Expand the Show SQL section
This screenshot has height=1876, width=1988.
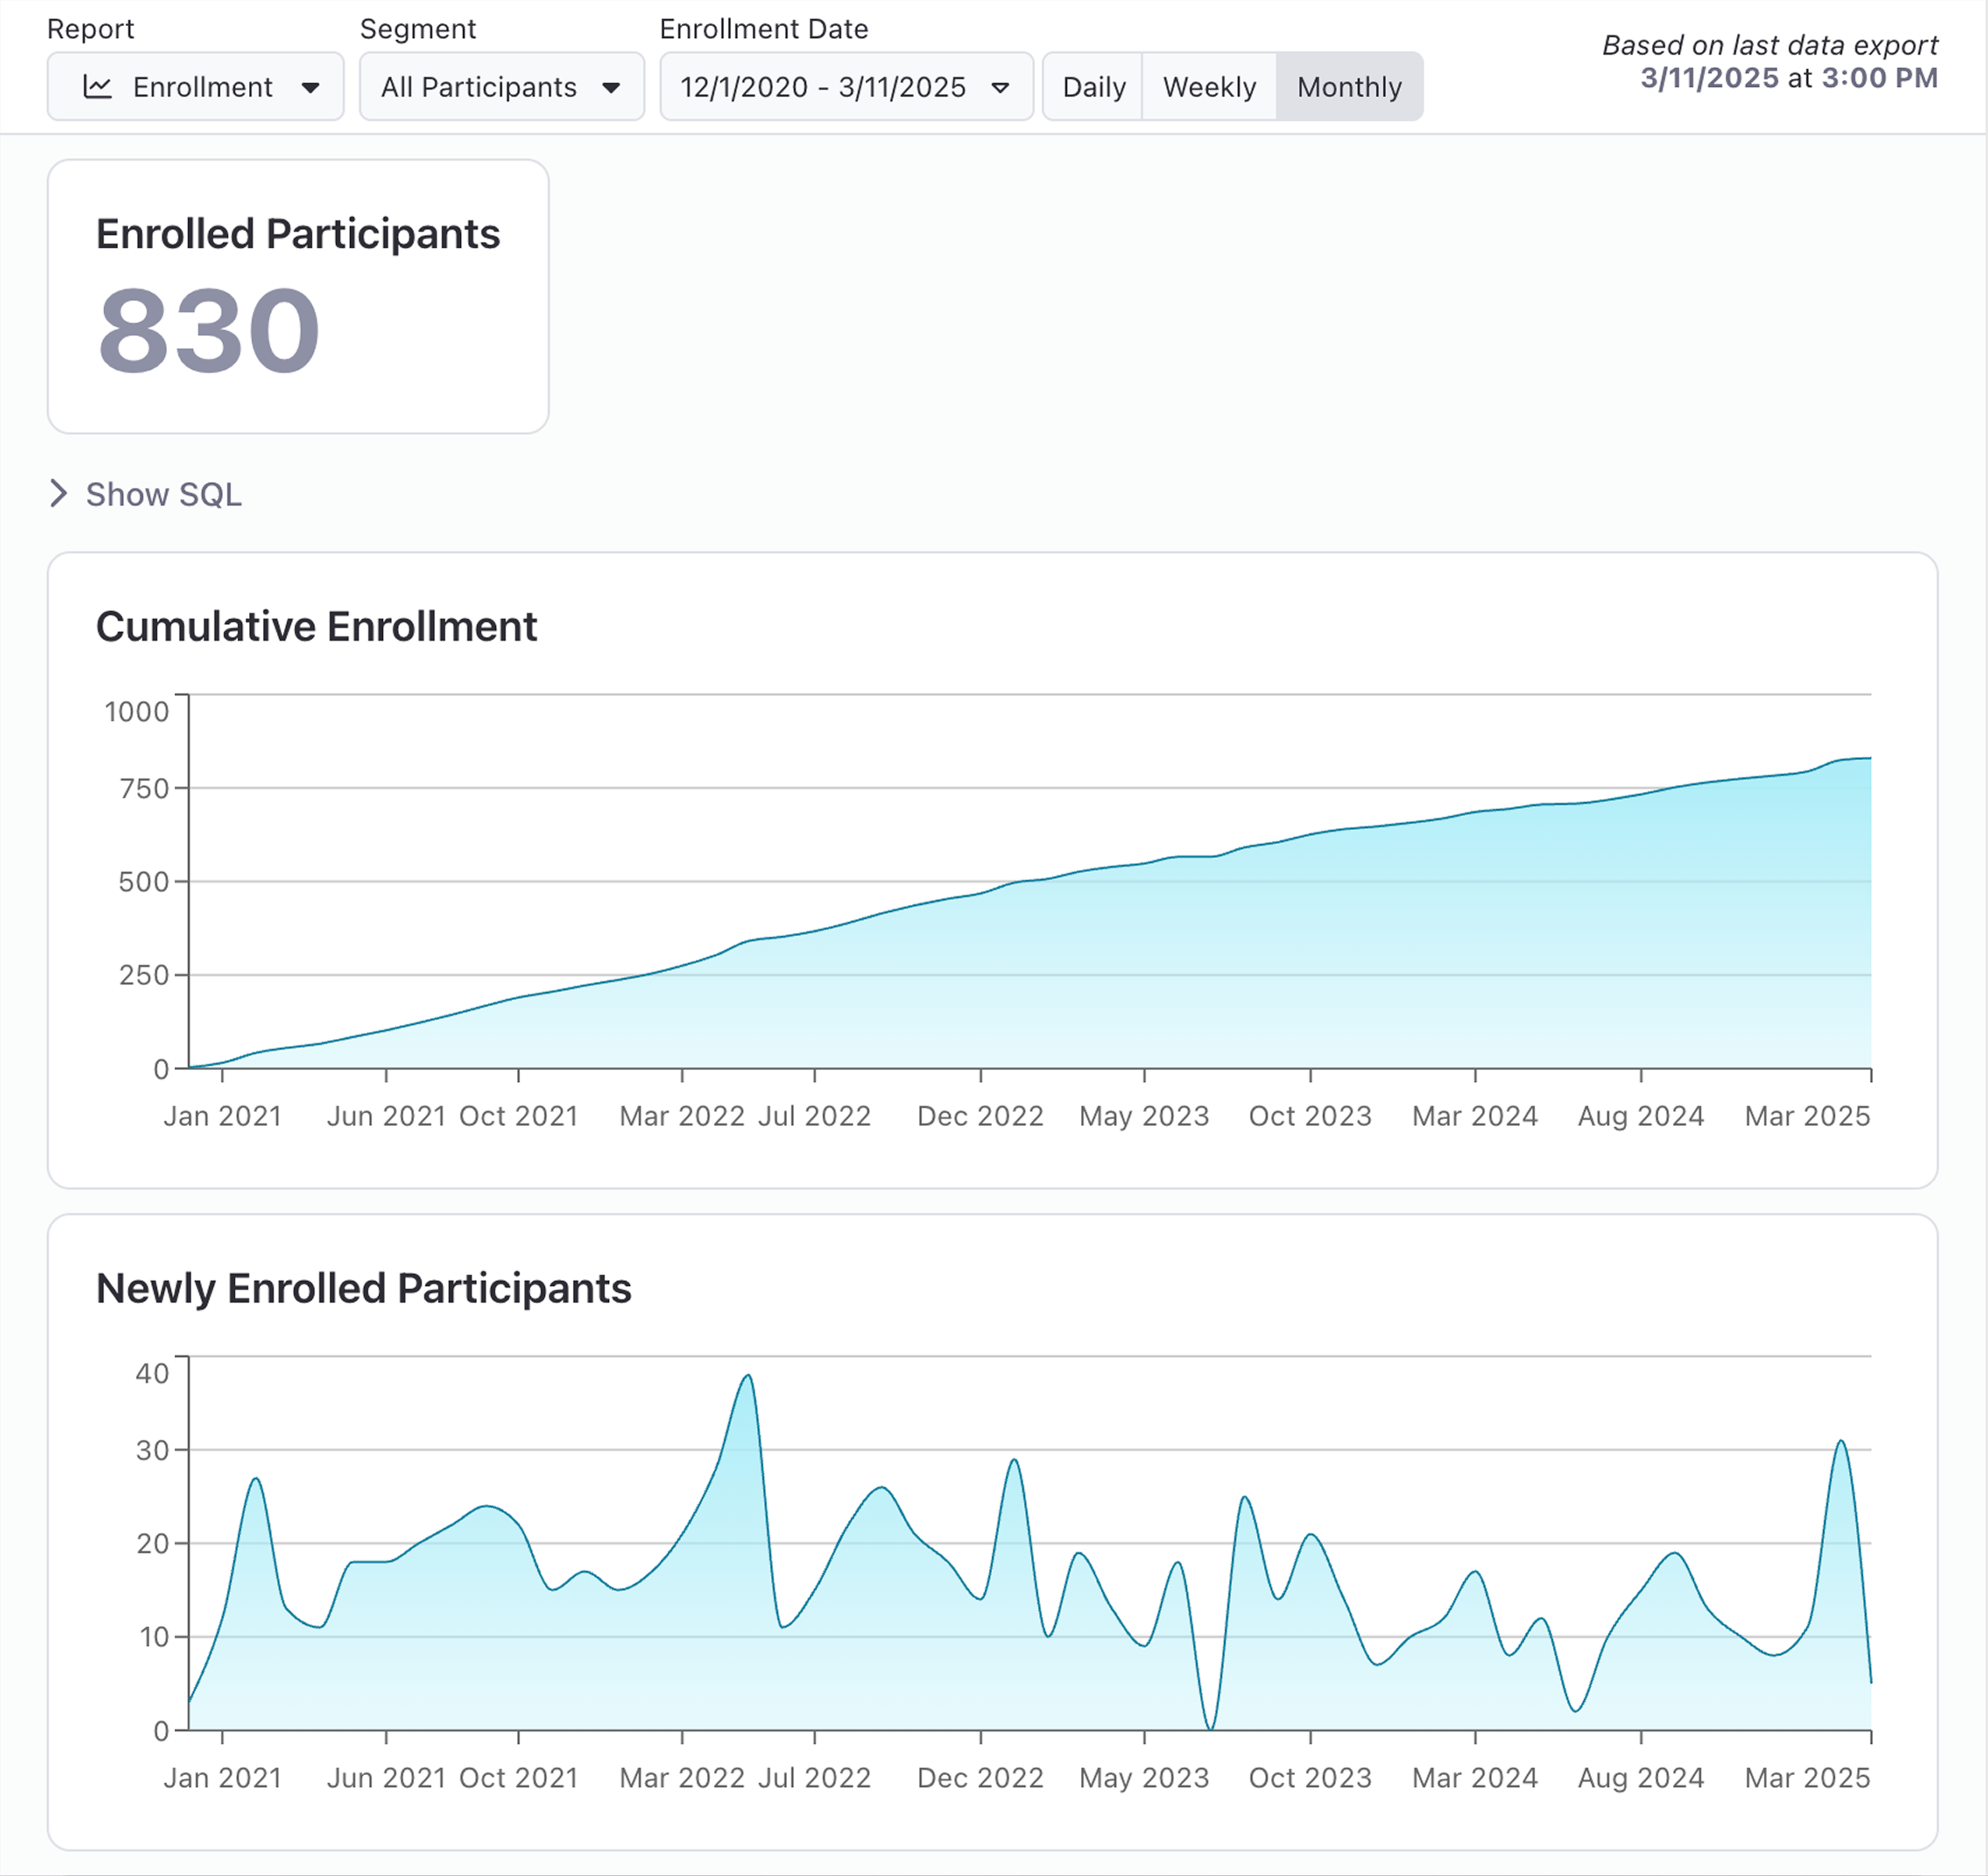pos(163,494)
